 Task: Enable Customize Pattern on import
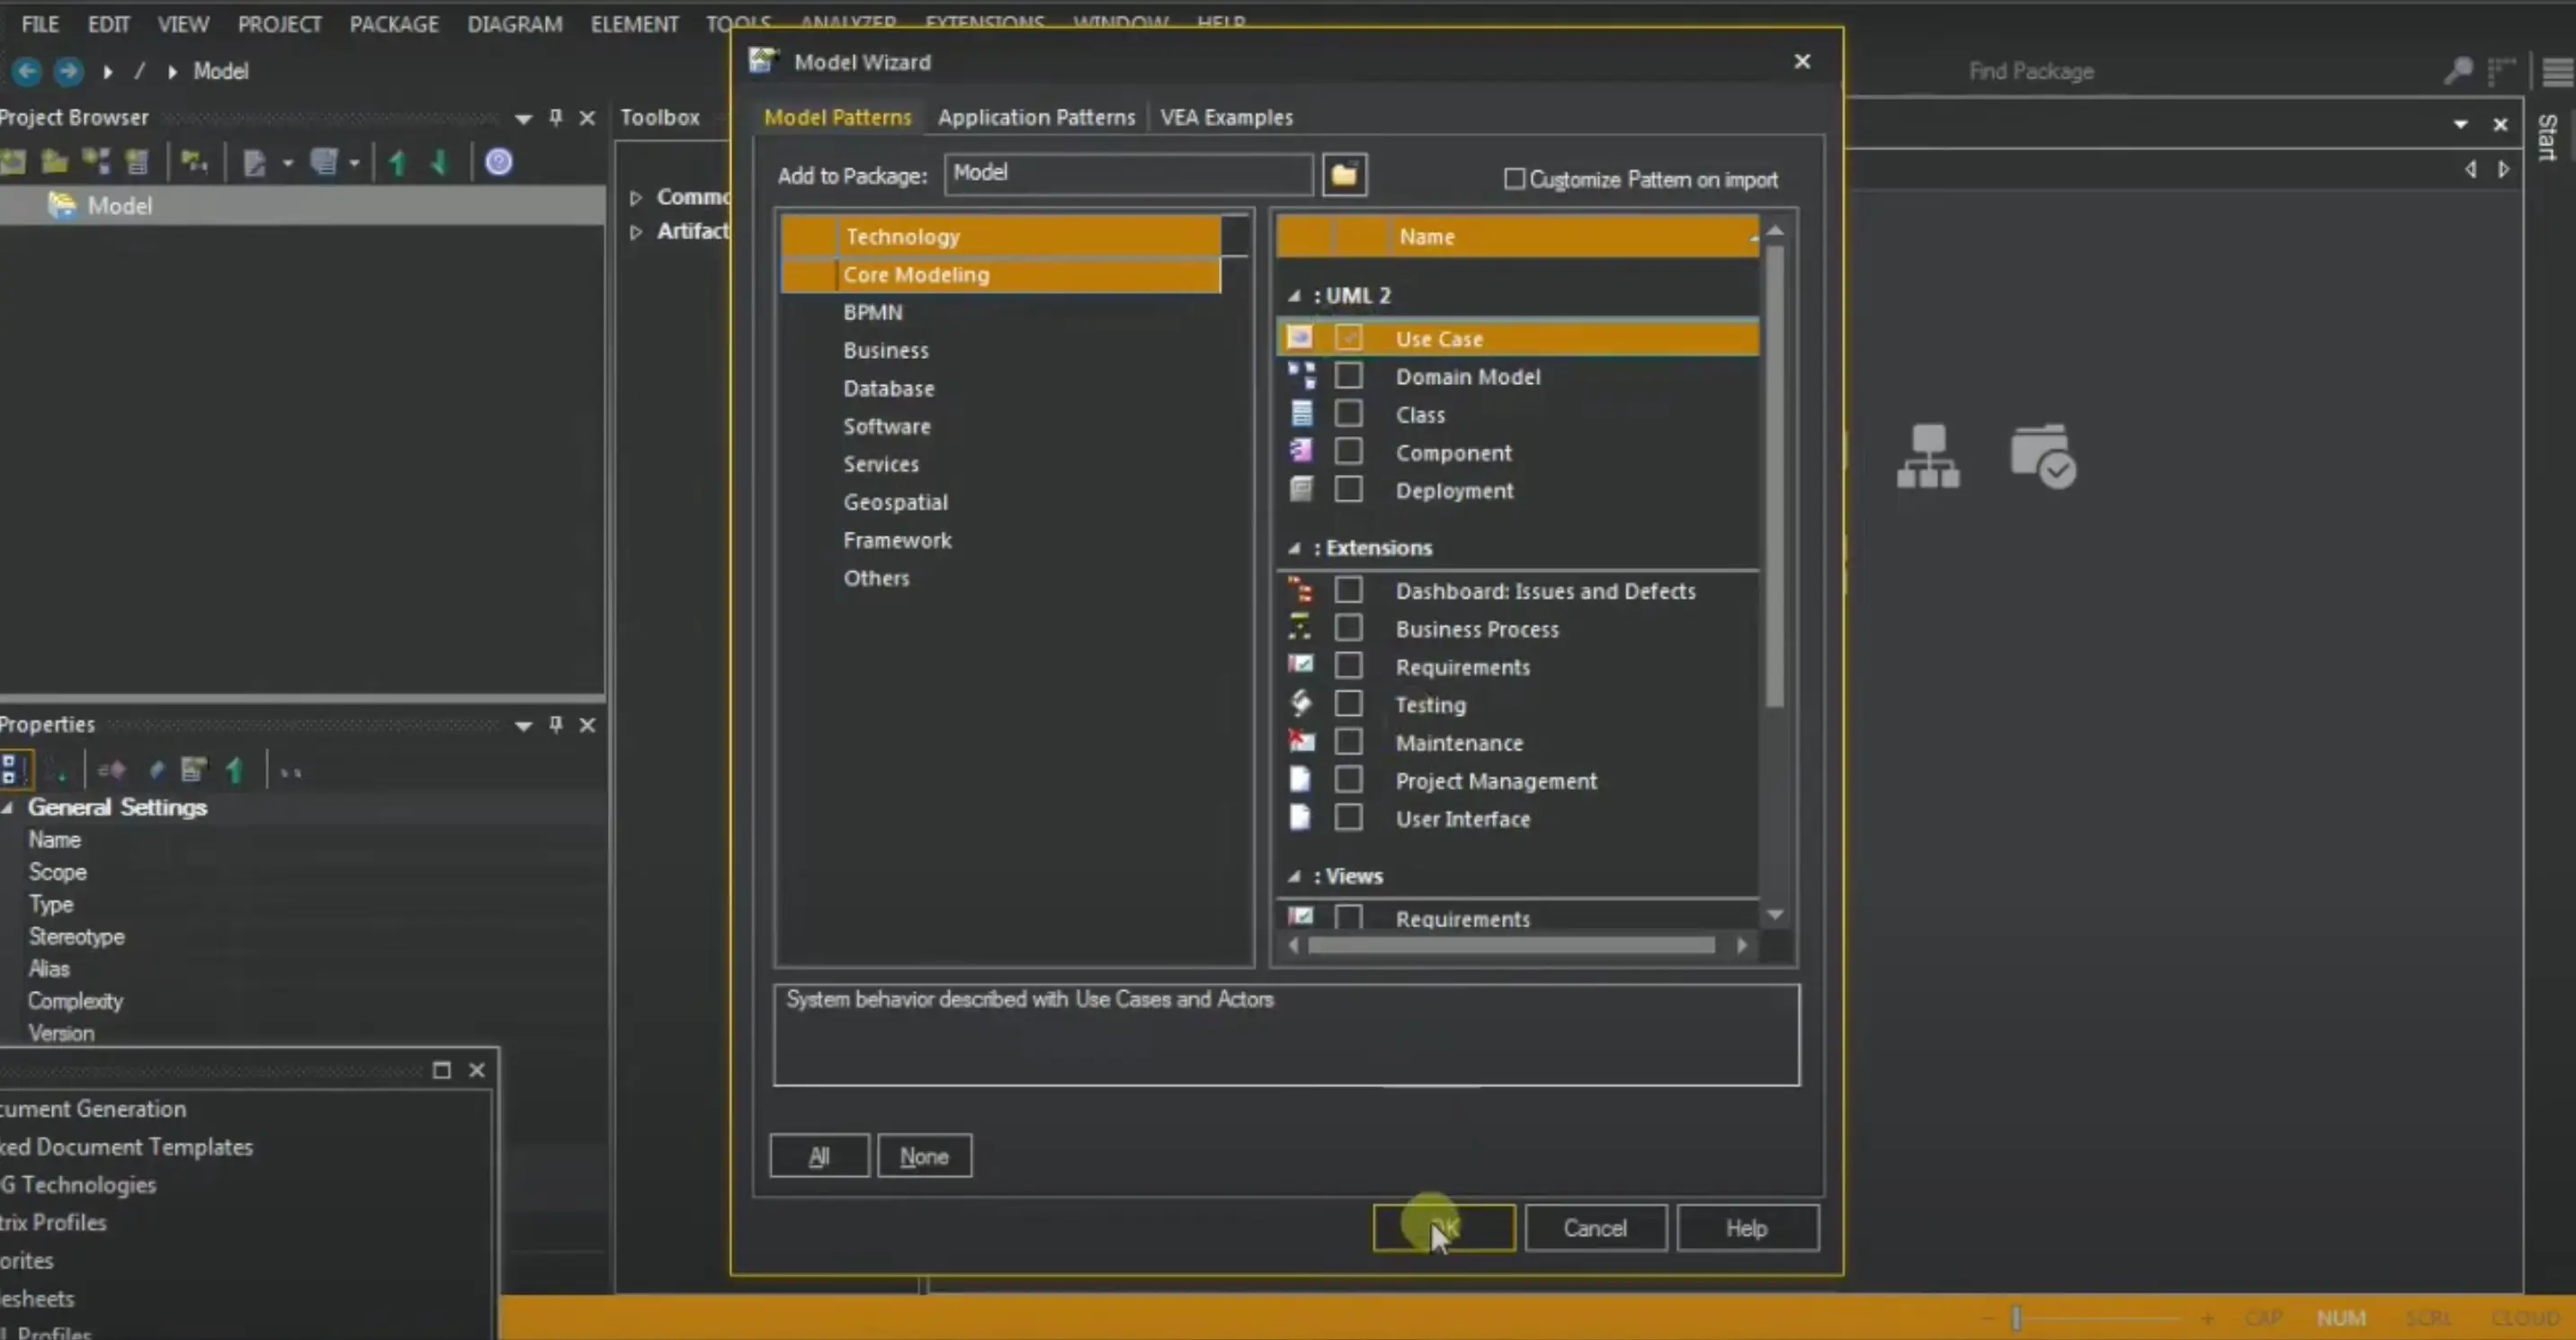click(x=1514, y=177)
